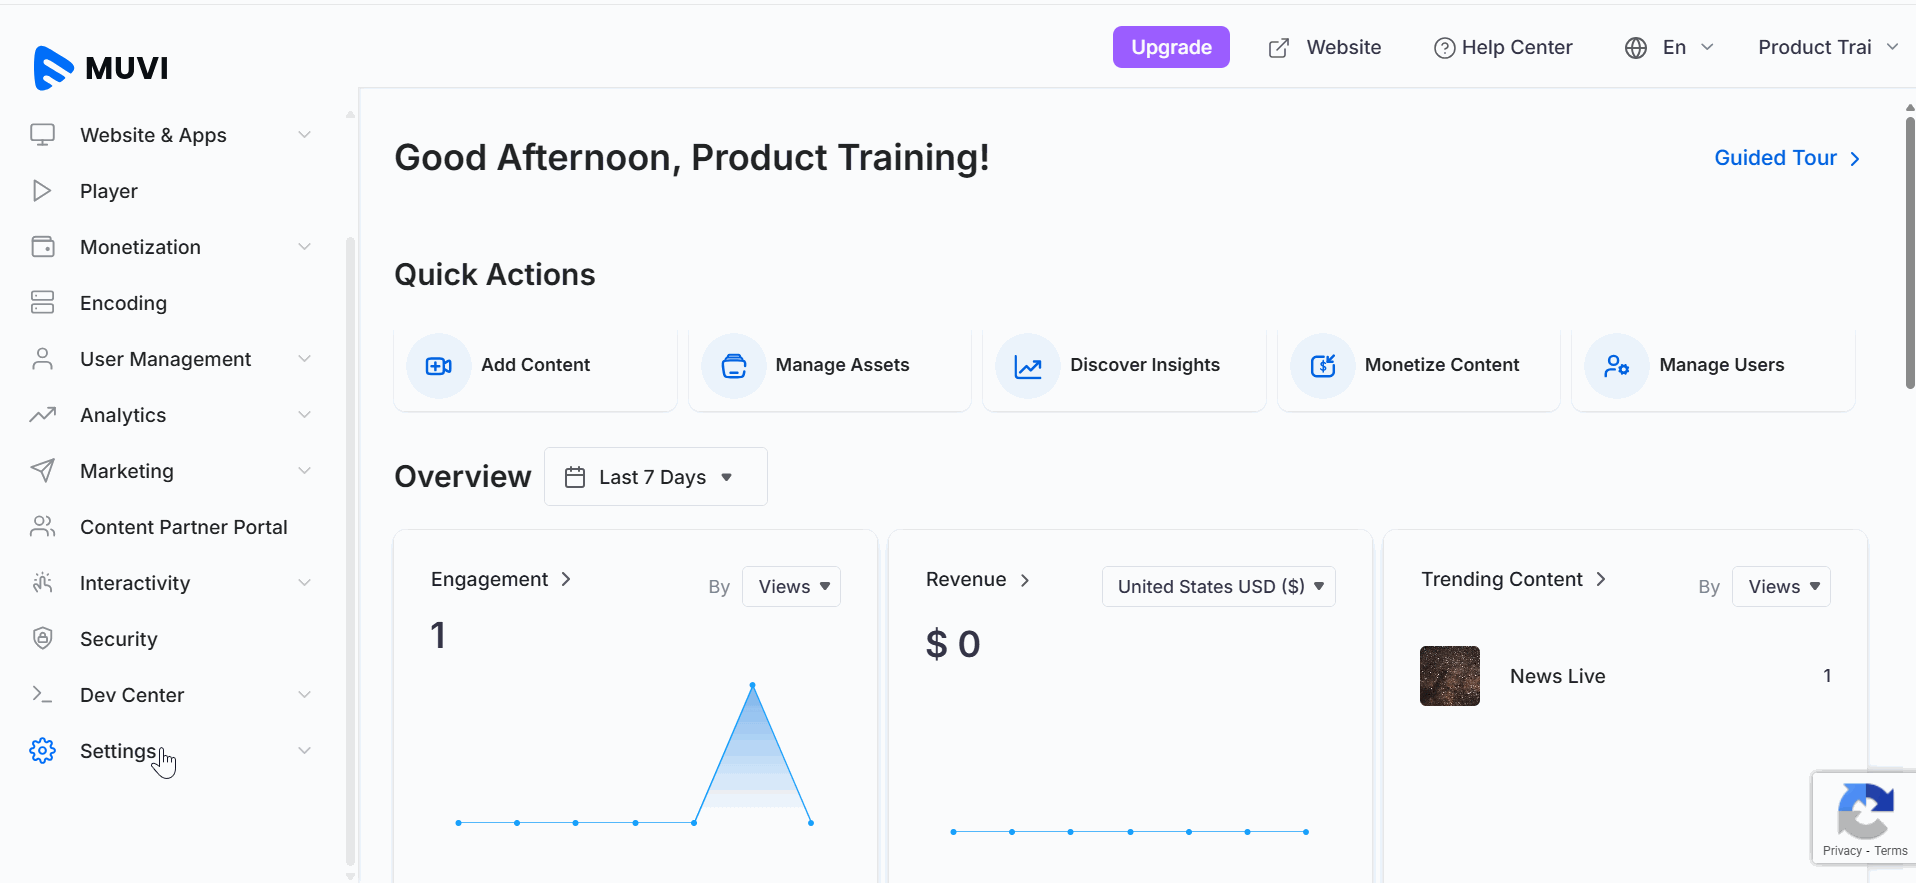This screenshot has height=883, width=1916.
Task: Click the News Live thumbnail
Action: tap(1449, 676)
